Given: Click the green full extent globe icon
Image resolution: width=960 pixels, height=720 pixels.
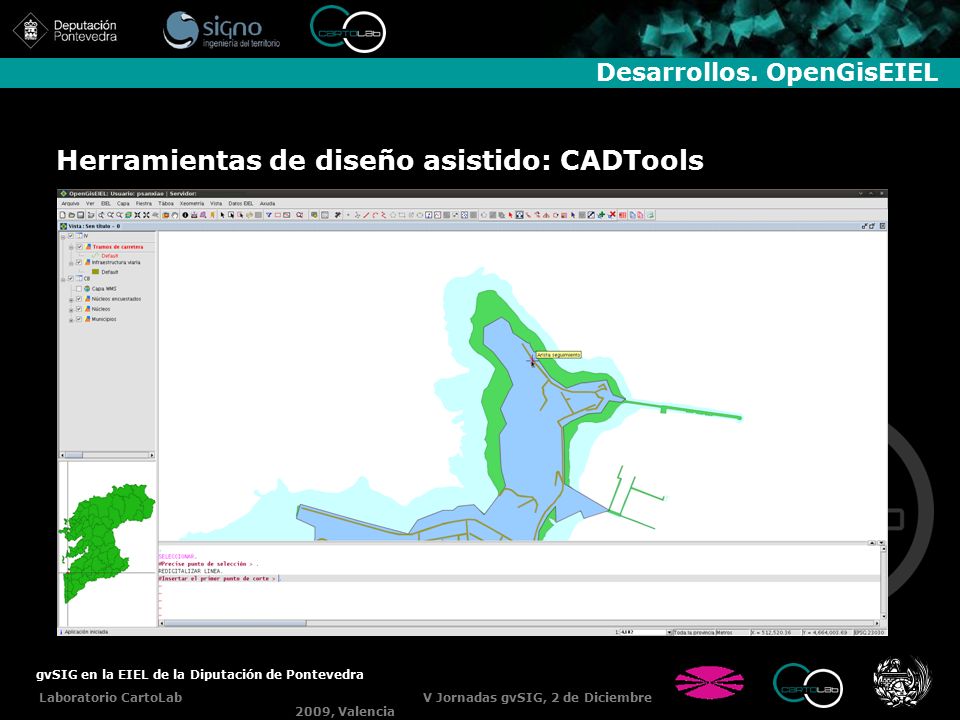Looking at the screenshot, I should 129,215.
